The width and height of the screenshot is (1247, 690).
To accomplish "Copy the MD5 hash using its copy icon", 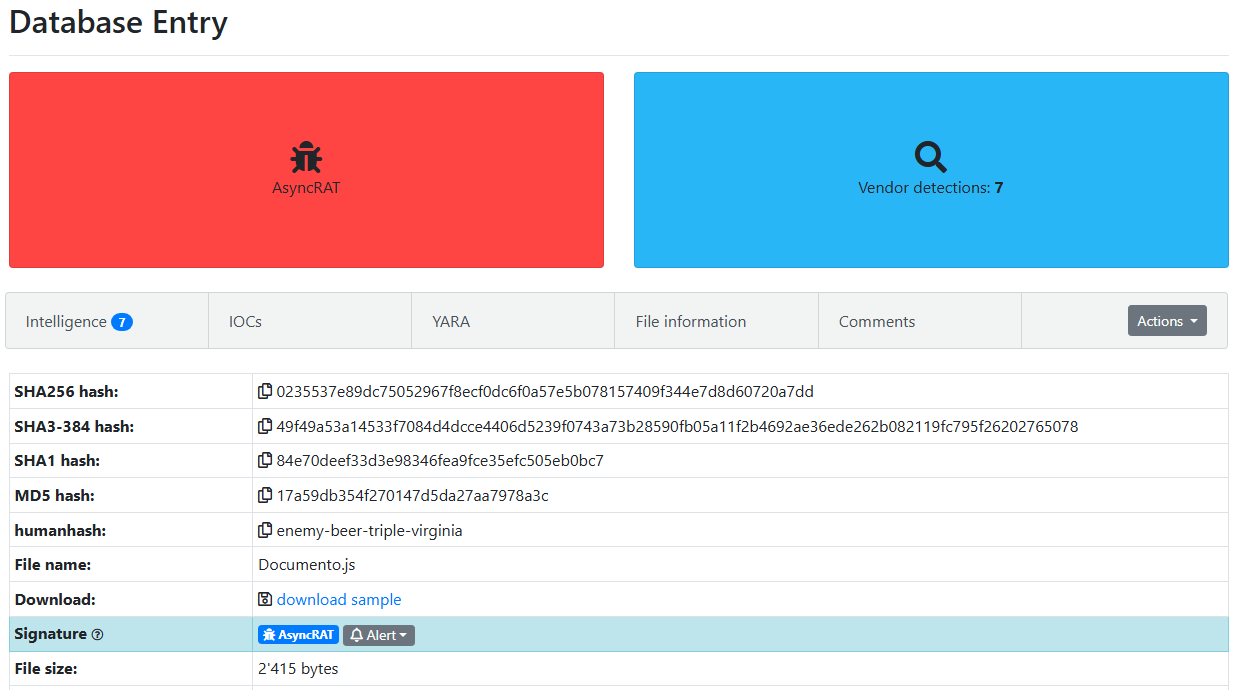I will click(x=265, y=495).
